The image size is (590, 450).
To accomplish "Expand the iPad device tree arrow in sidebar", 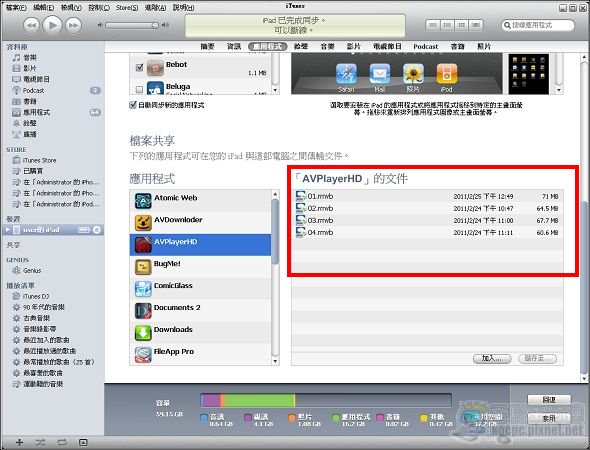I will [8, 230].
